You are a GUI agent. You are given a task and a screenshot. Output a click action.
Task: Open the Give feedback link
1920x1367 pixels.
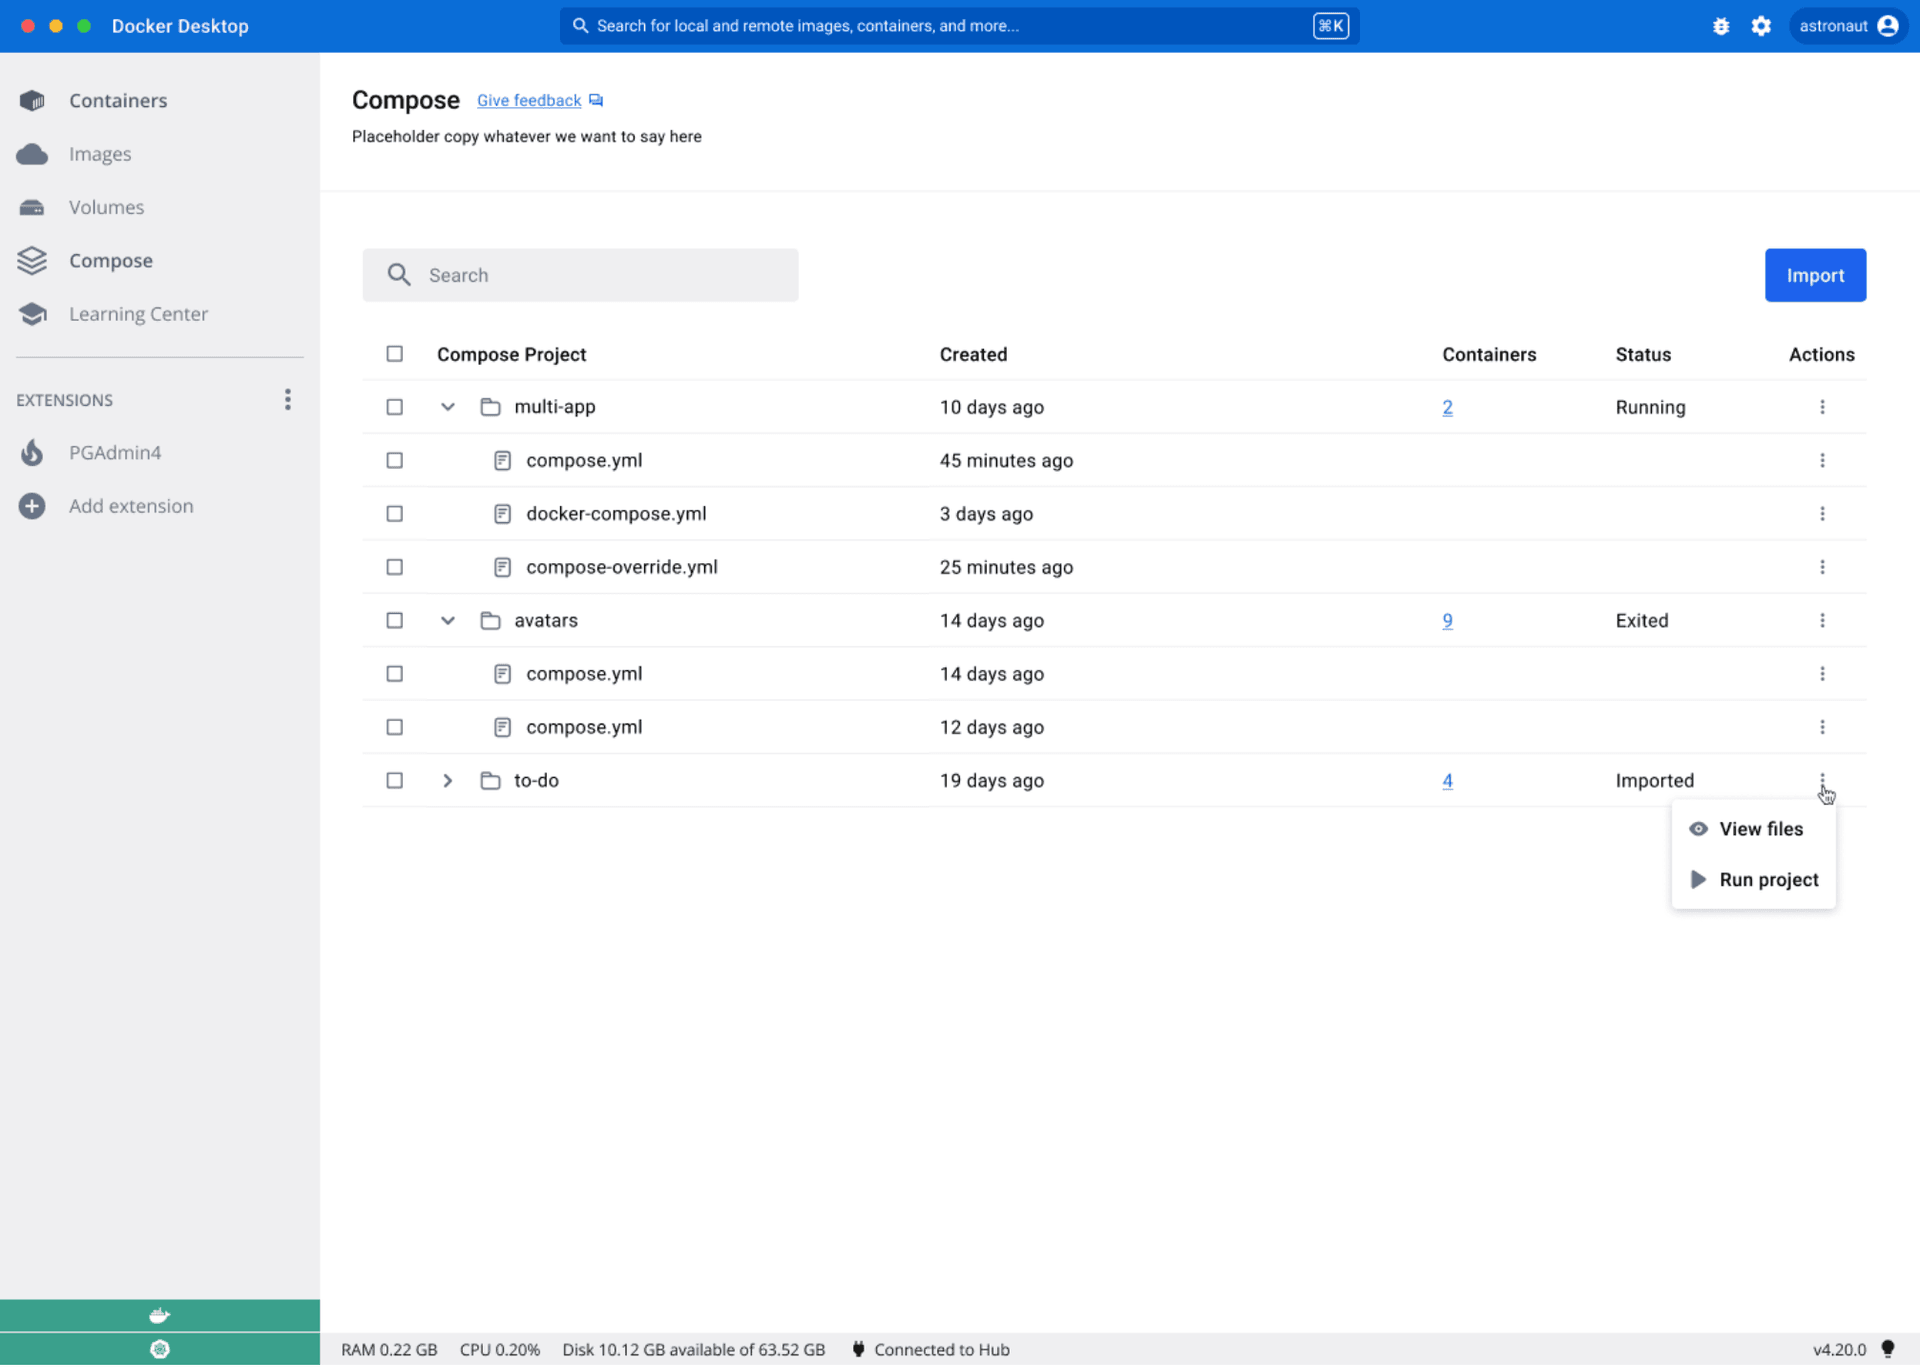tap(529, 101)
